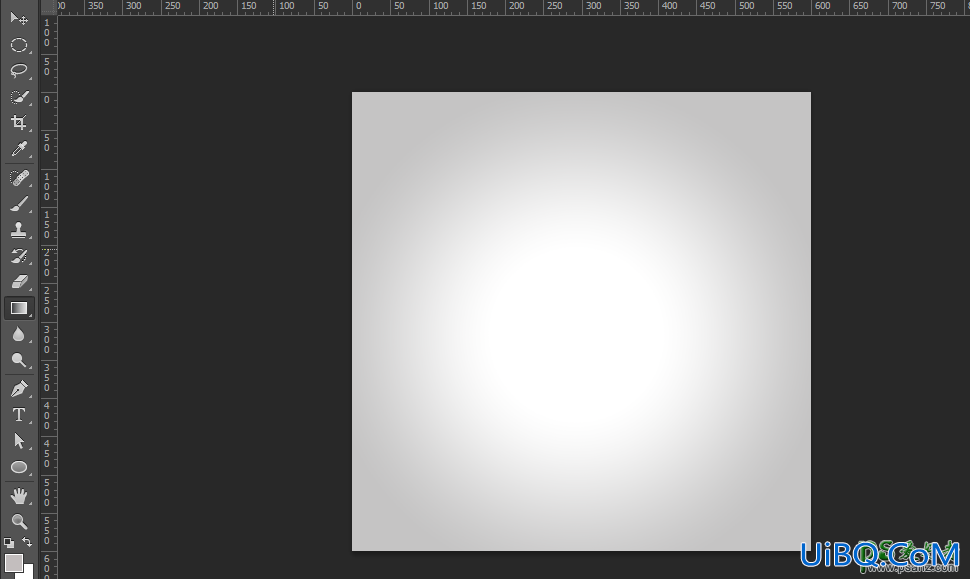Select the Elliptical Marquee tool

(x=19, y=45)
